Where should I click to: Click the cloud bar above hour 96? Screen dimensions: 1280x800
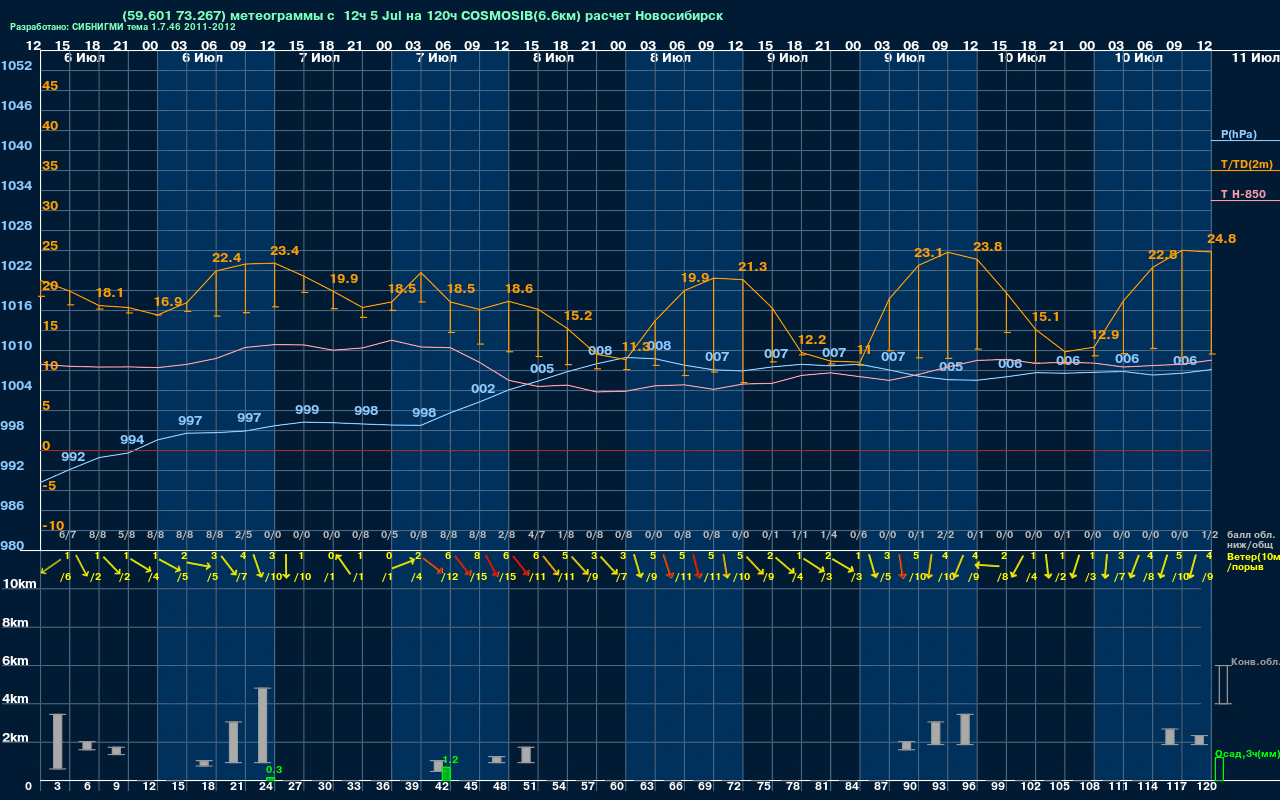(965, 729)
